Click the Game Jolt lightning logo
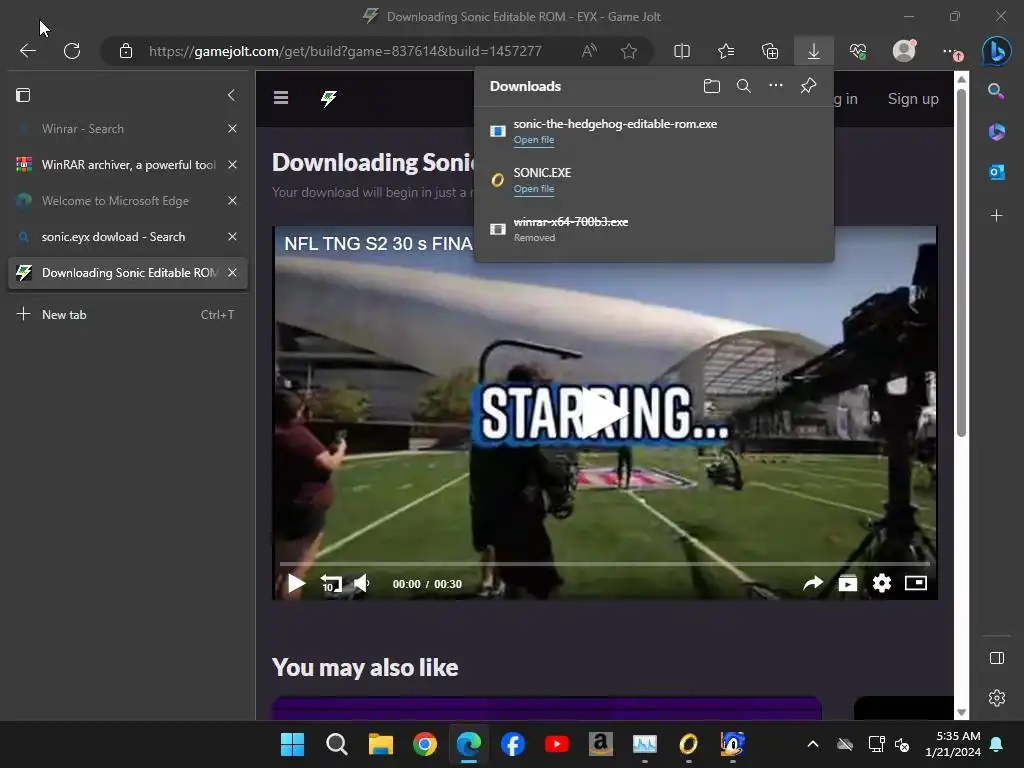The image size is (1024, 768). pos(328,98)
